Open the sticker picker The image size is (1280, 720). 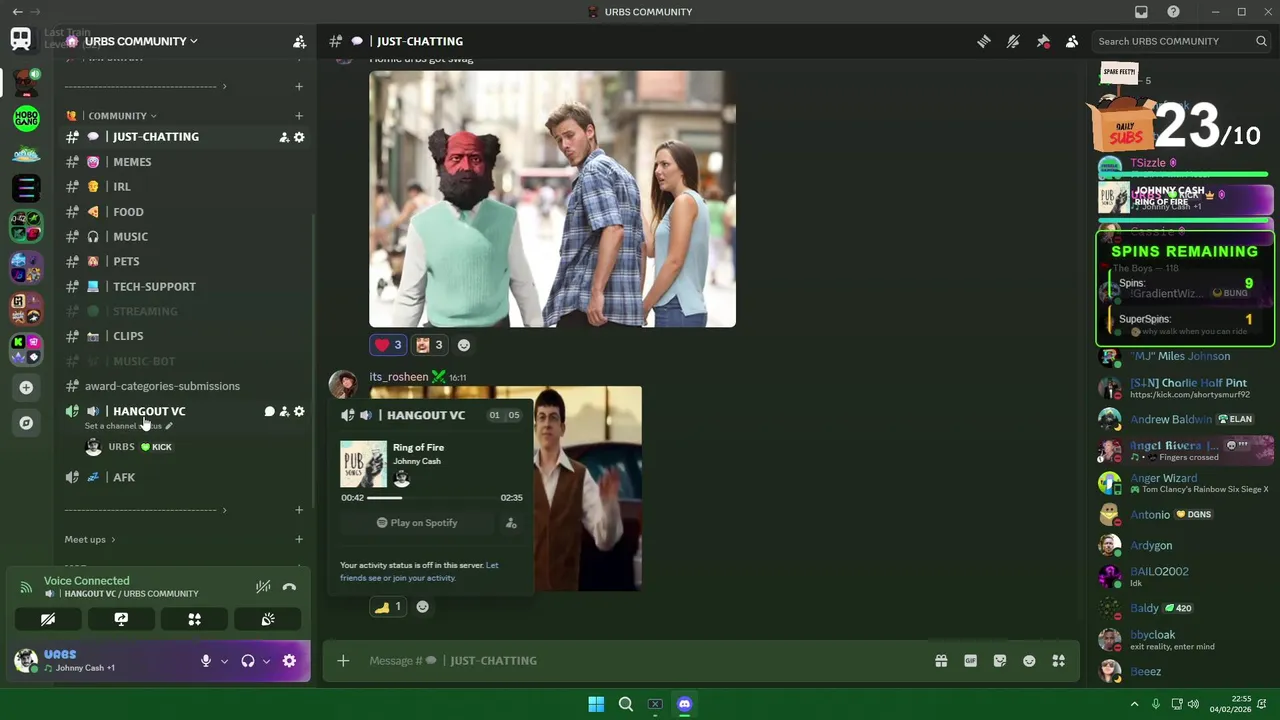click(x=999, y=661)
